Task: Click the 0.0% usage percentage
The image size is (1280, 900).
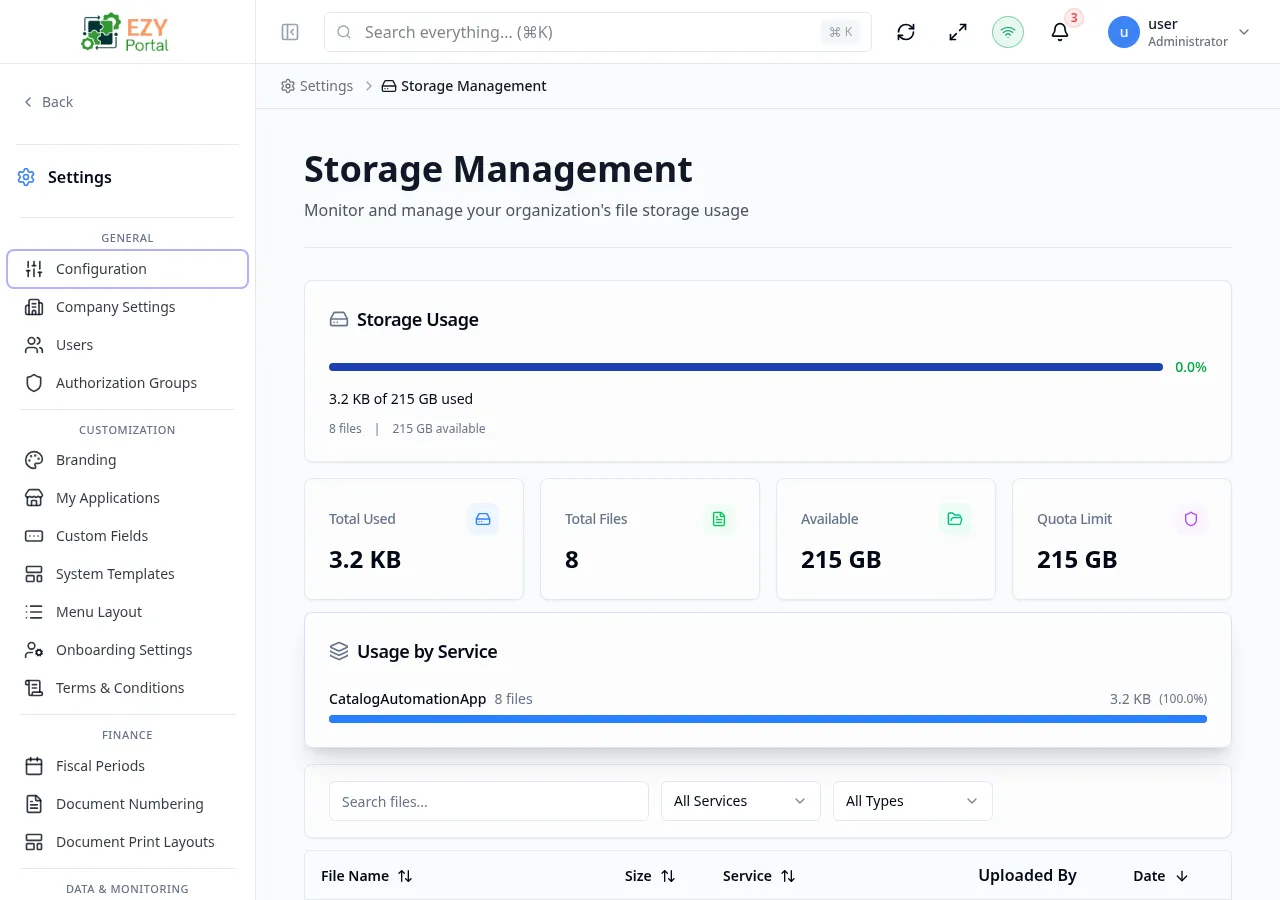Action: 1191,367
